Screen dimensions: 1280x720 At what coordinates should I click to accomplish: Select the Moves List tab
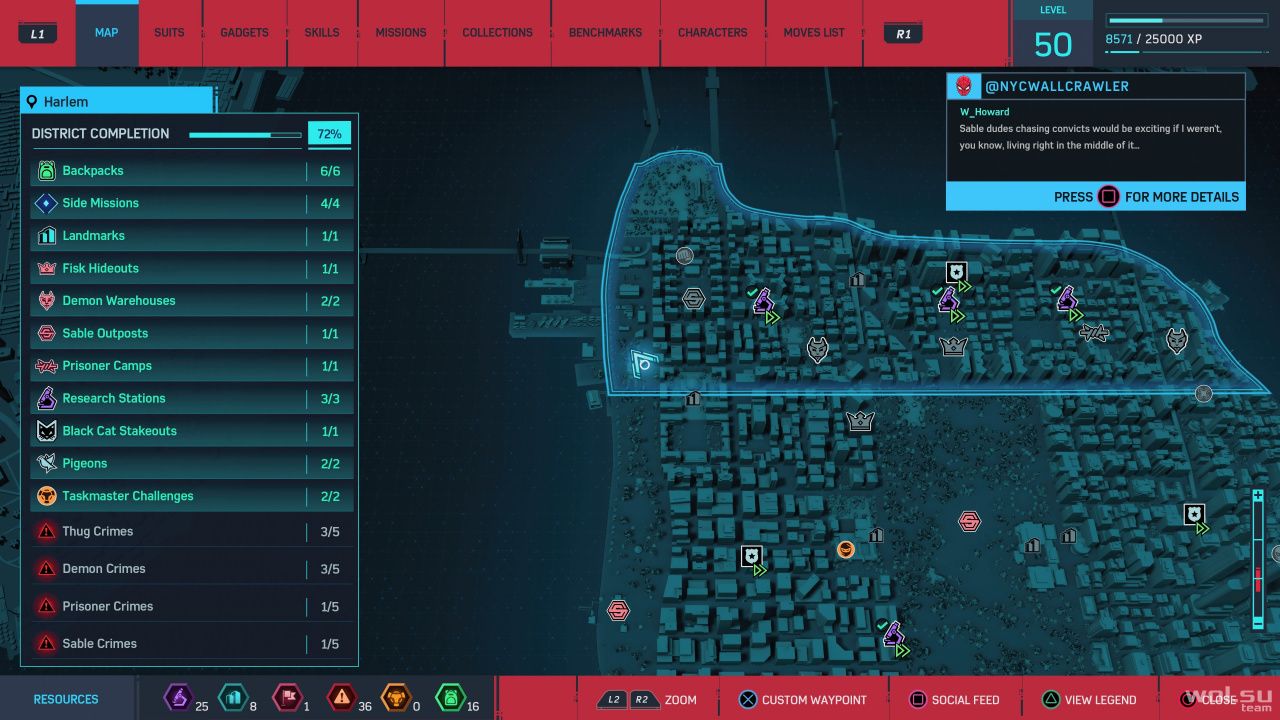pyautogui.click(x=814, y=33)
